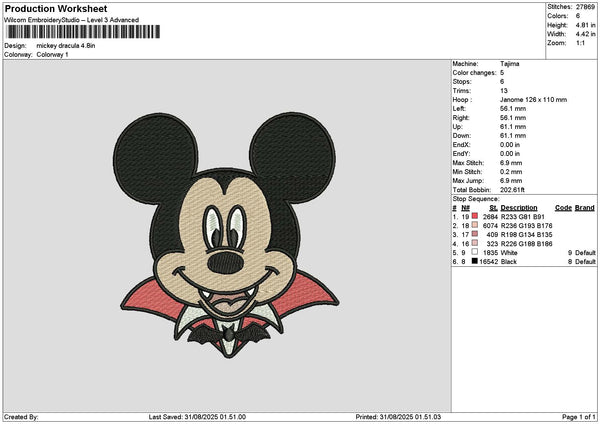Screen dimensions: 600x424
Task: Click "Default" brand in the White row
Action: pos(585,253)
